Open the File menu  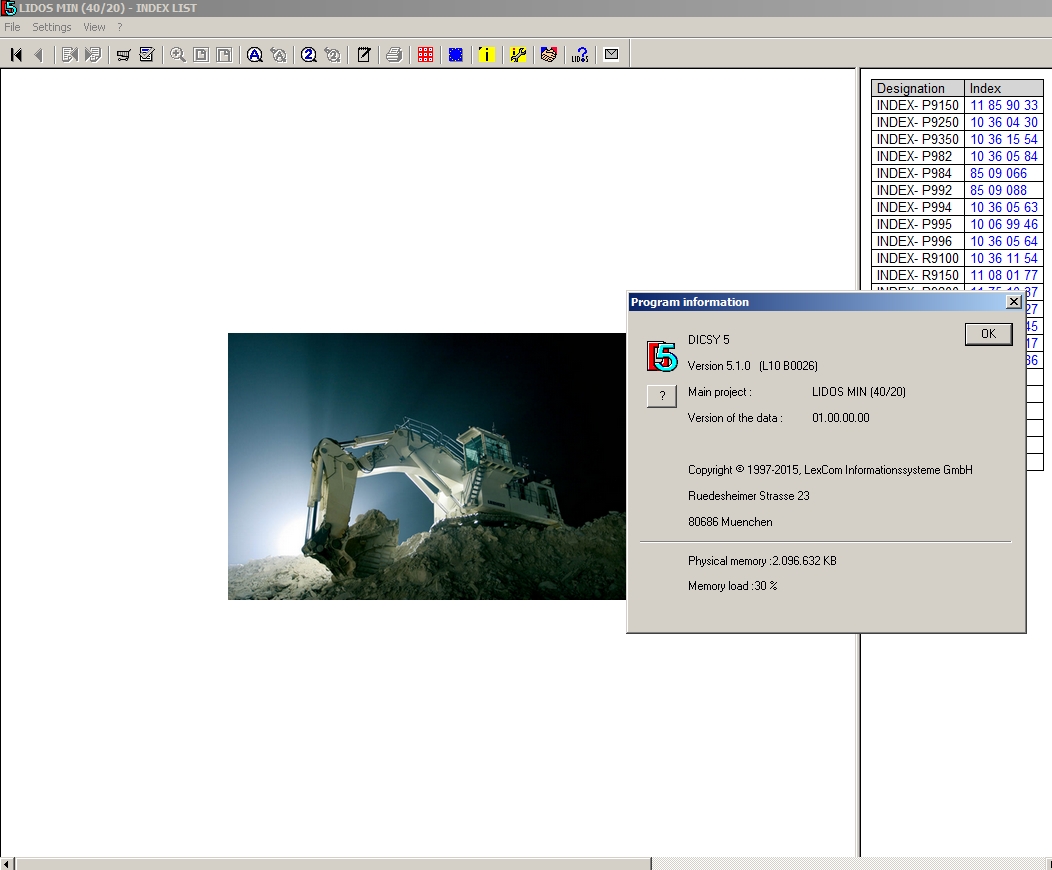(x=12, y=27)
